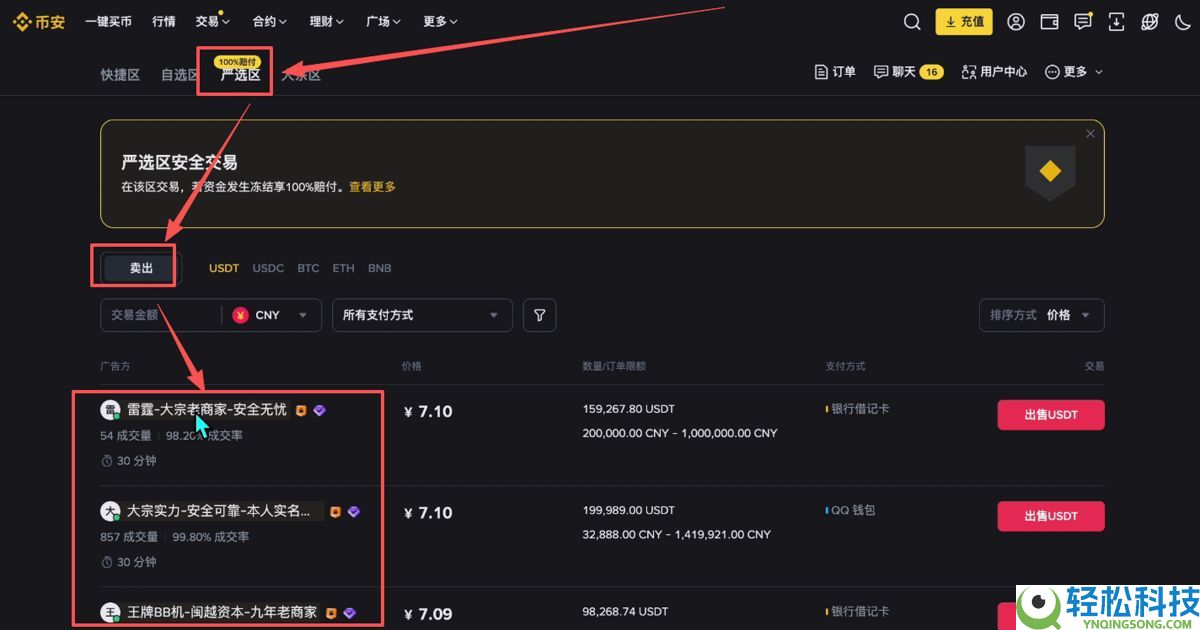This screenshot has height=630, width=1200.
Task: Open the payment filter funnel icon
Action: click(539, 315)
